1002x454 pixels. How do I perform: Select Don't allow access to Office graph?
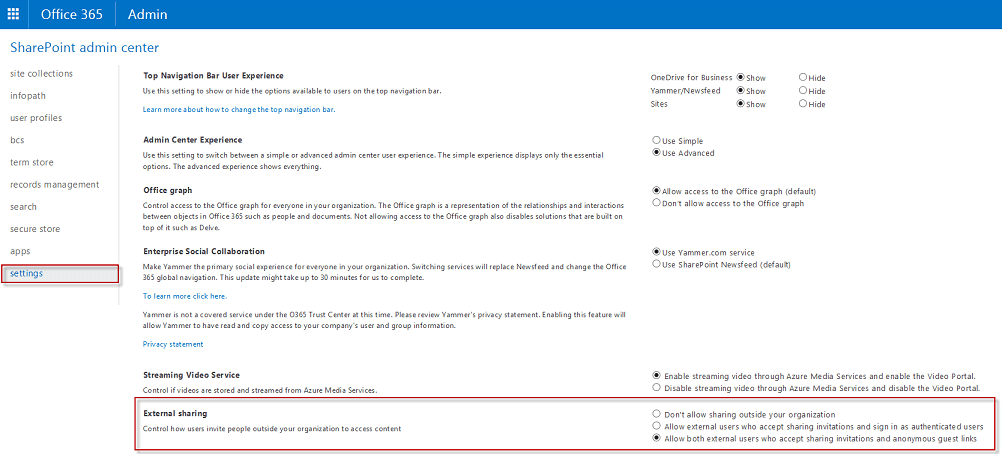pos(656,203)
